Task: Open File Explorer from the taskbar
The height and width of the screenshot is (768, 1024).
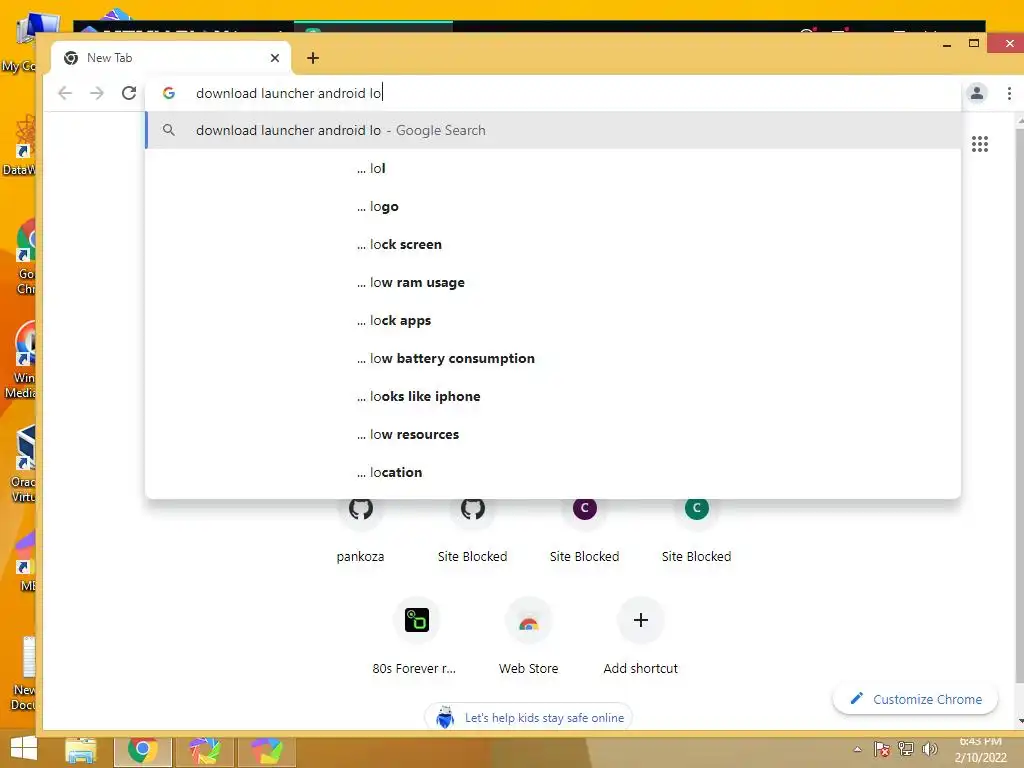Action: [x=81, y=750]
